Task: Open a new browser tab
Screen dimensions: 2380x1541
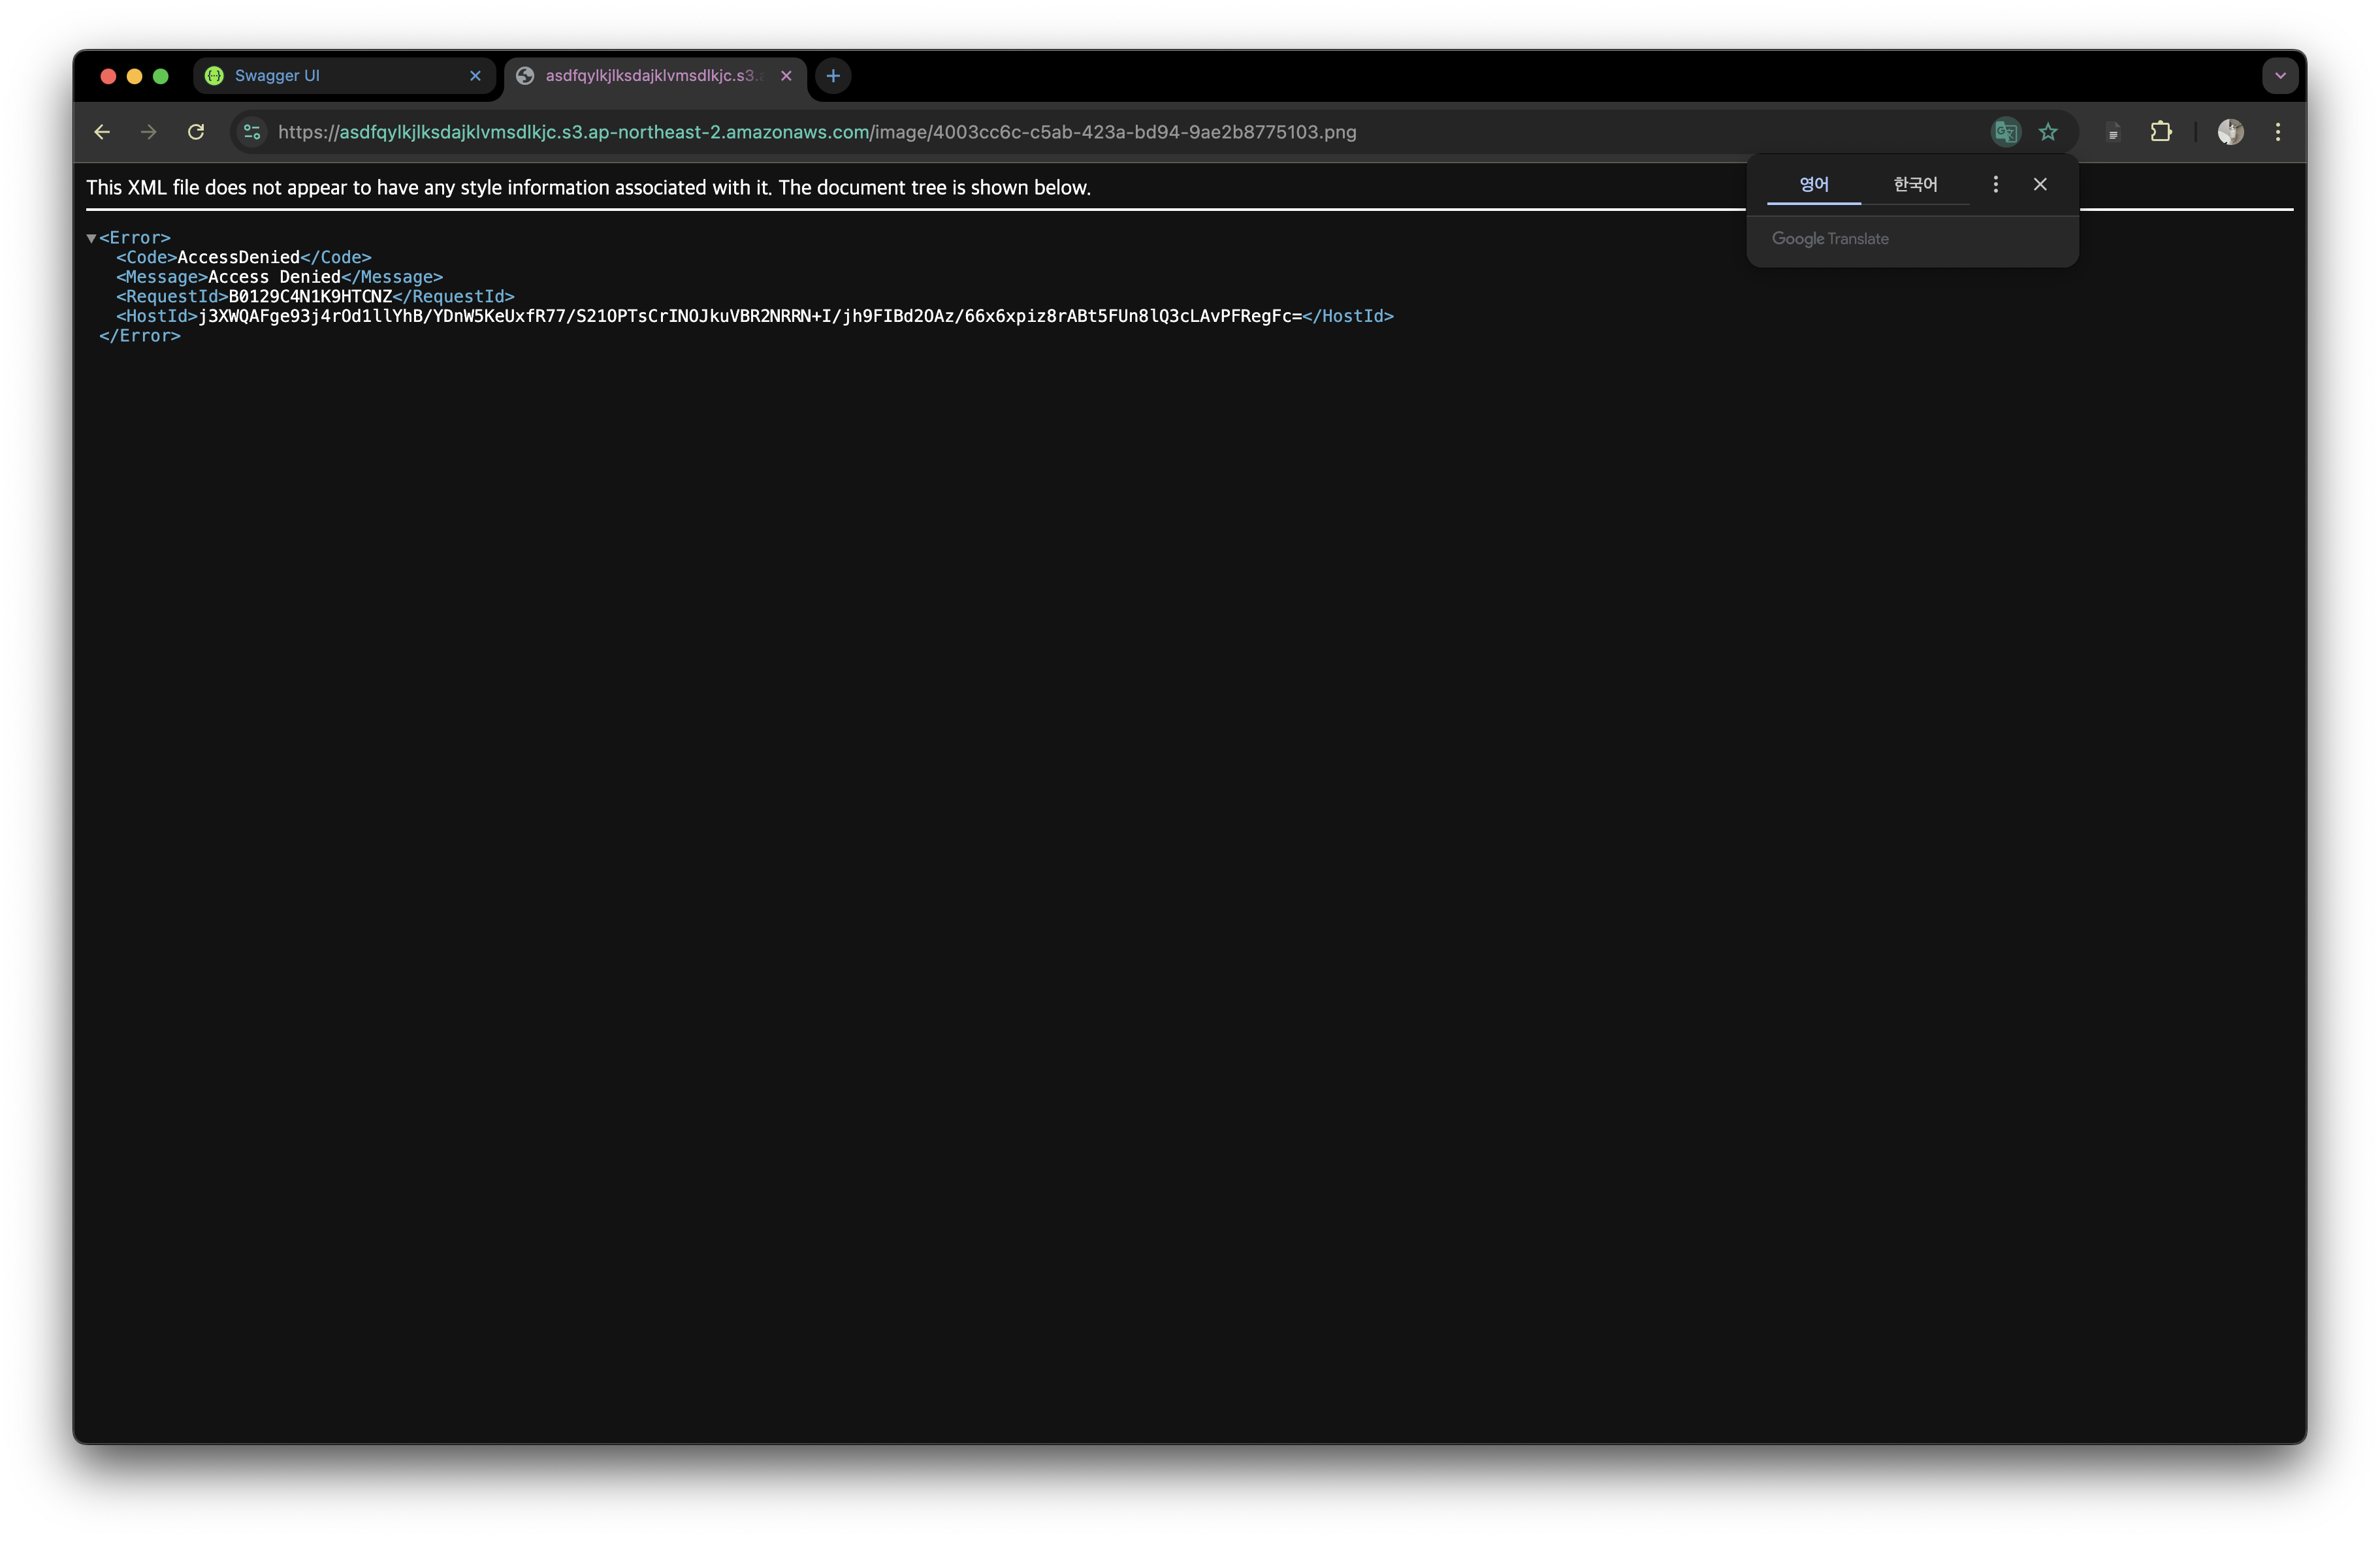Action: pos(833,76)
